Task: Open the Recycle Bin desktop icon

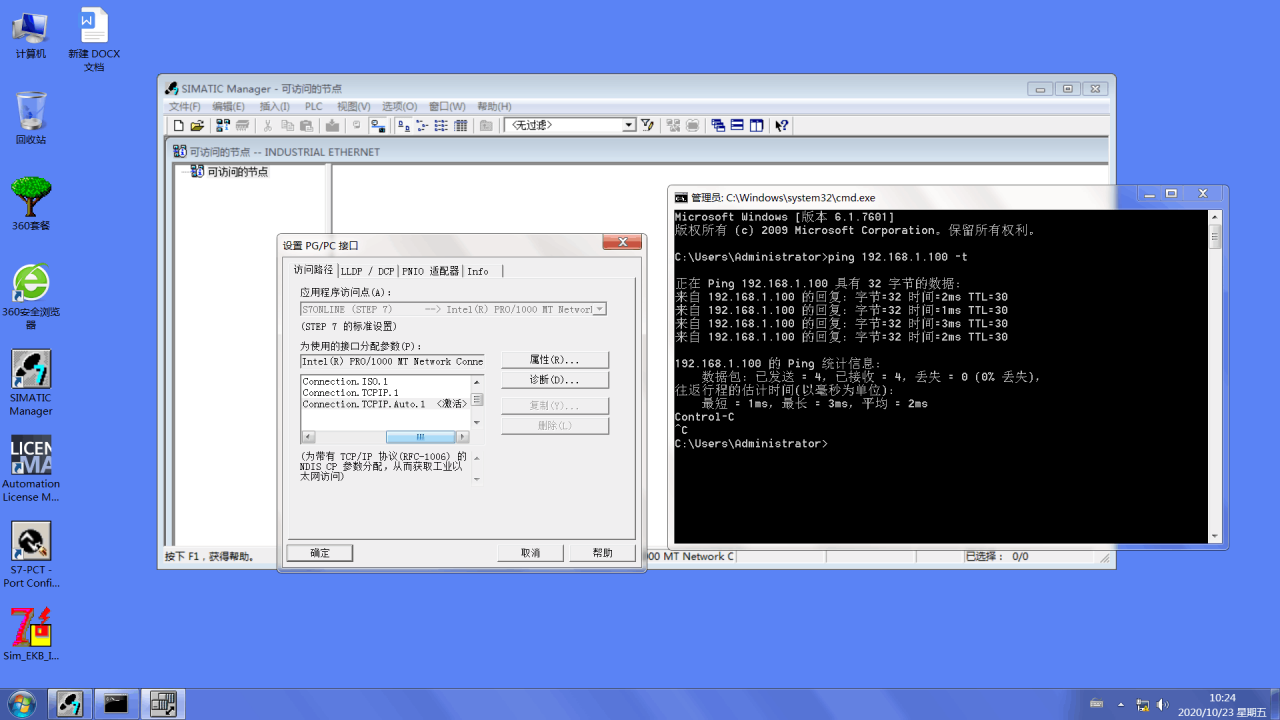Action: 31,118
